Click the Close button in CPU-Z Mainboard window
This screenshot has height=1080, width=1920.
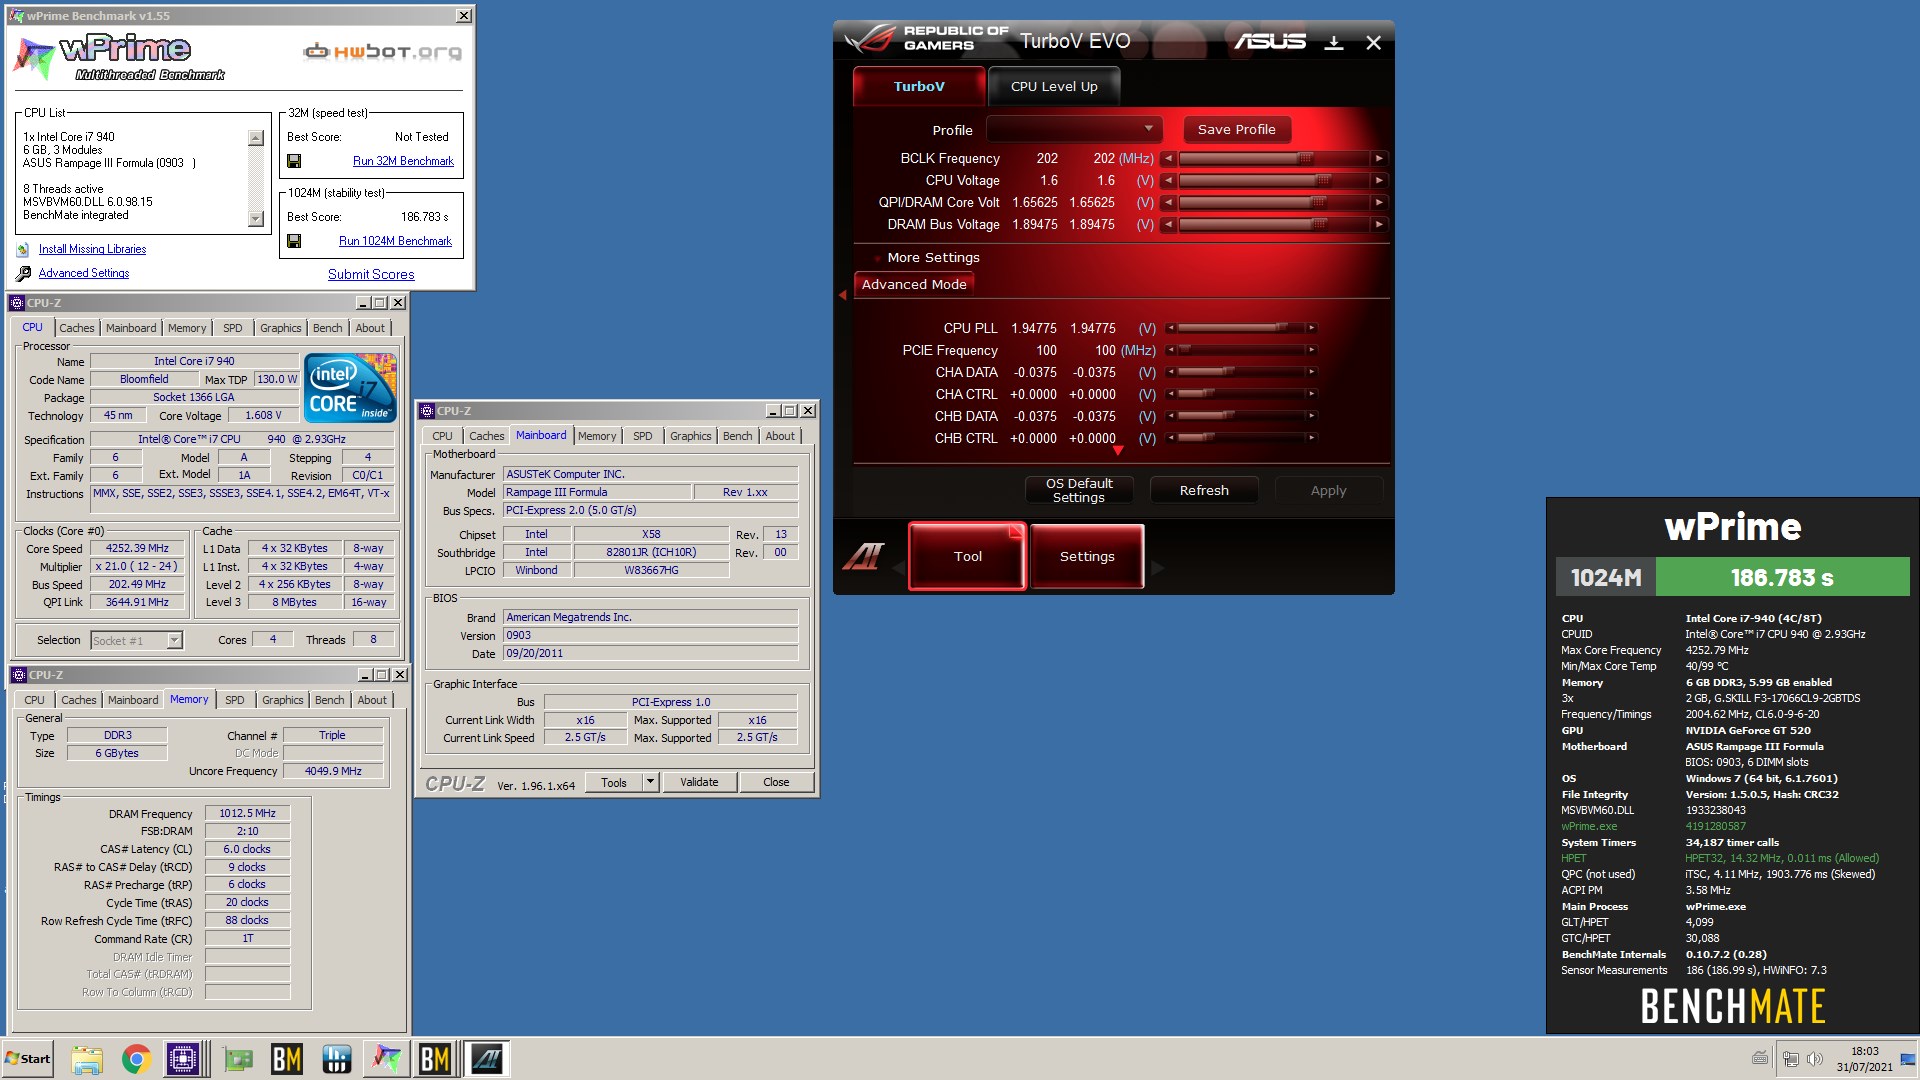pos(776,782)
